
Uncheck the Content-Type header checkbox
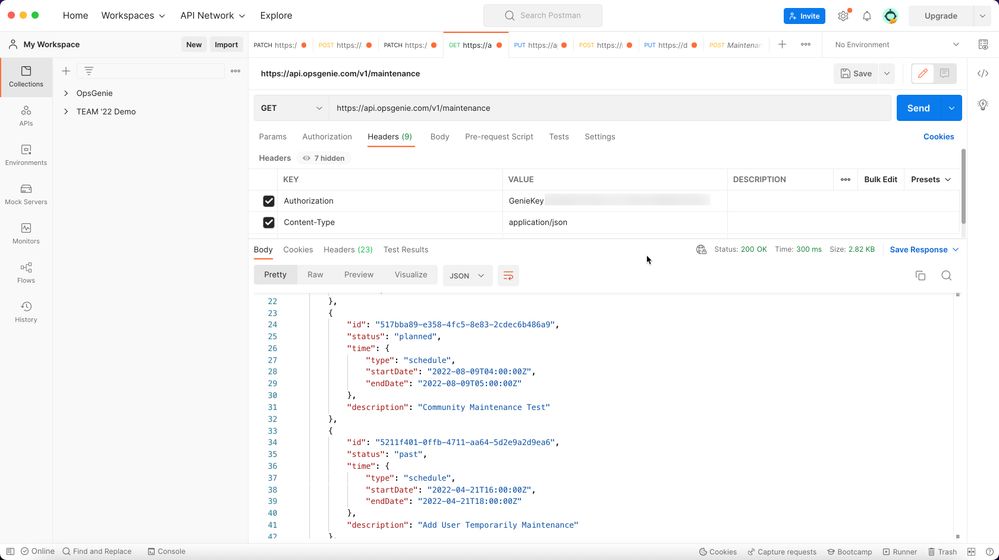(268, 222)
